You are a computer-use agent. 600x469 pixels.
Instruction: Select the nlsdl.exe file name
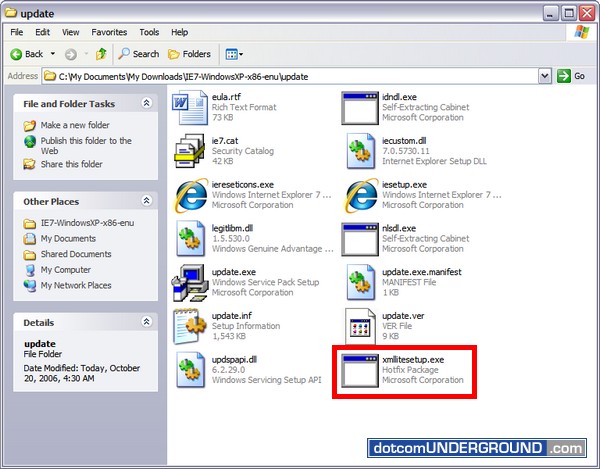399,228
